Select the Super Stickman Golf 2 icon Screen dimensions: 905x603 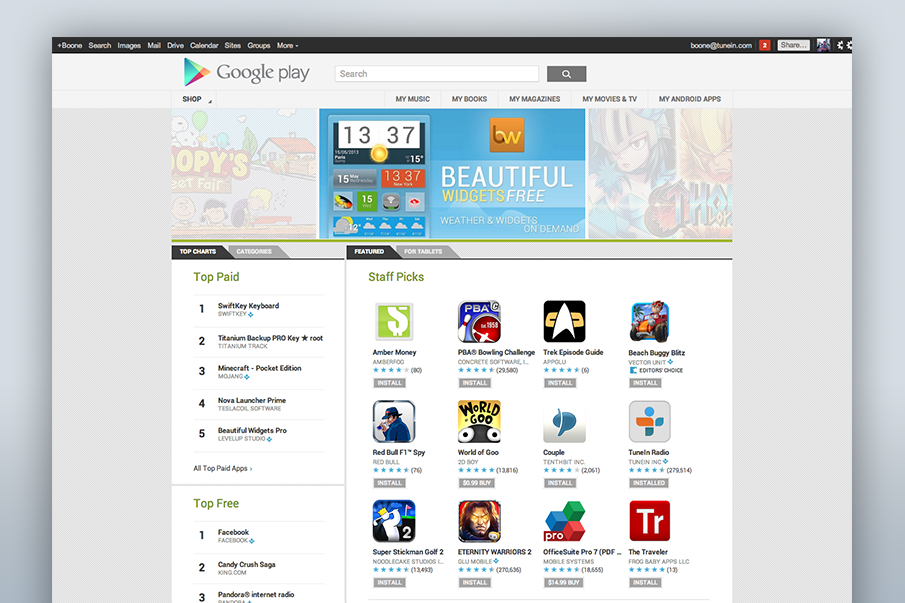tap(394, 521)
